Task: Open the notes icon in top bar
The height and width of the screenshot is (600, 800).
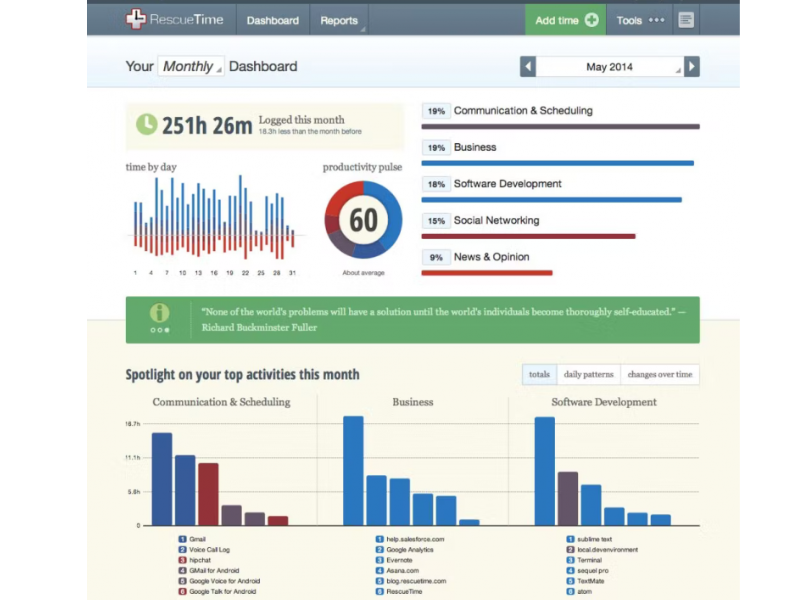Action: [685, 20]
